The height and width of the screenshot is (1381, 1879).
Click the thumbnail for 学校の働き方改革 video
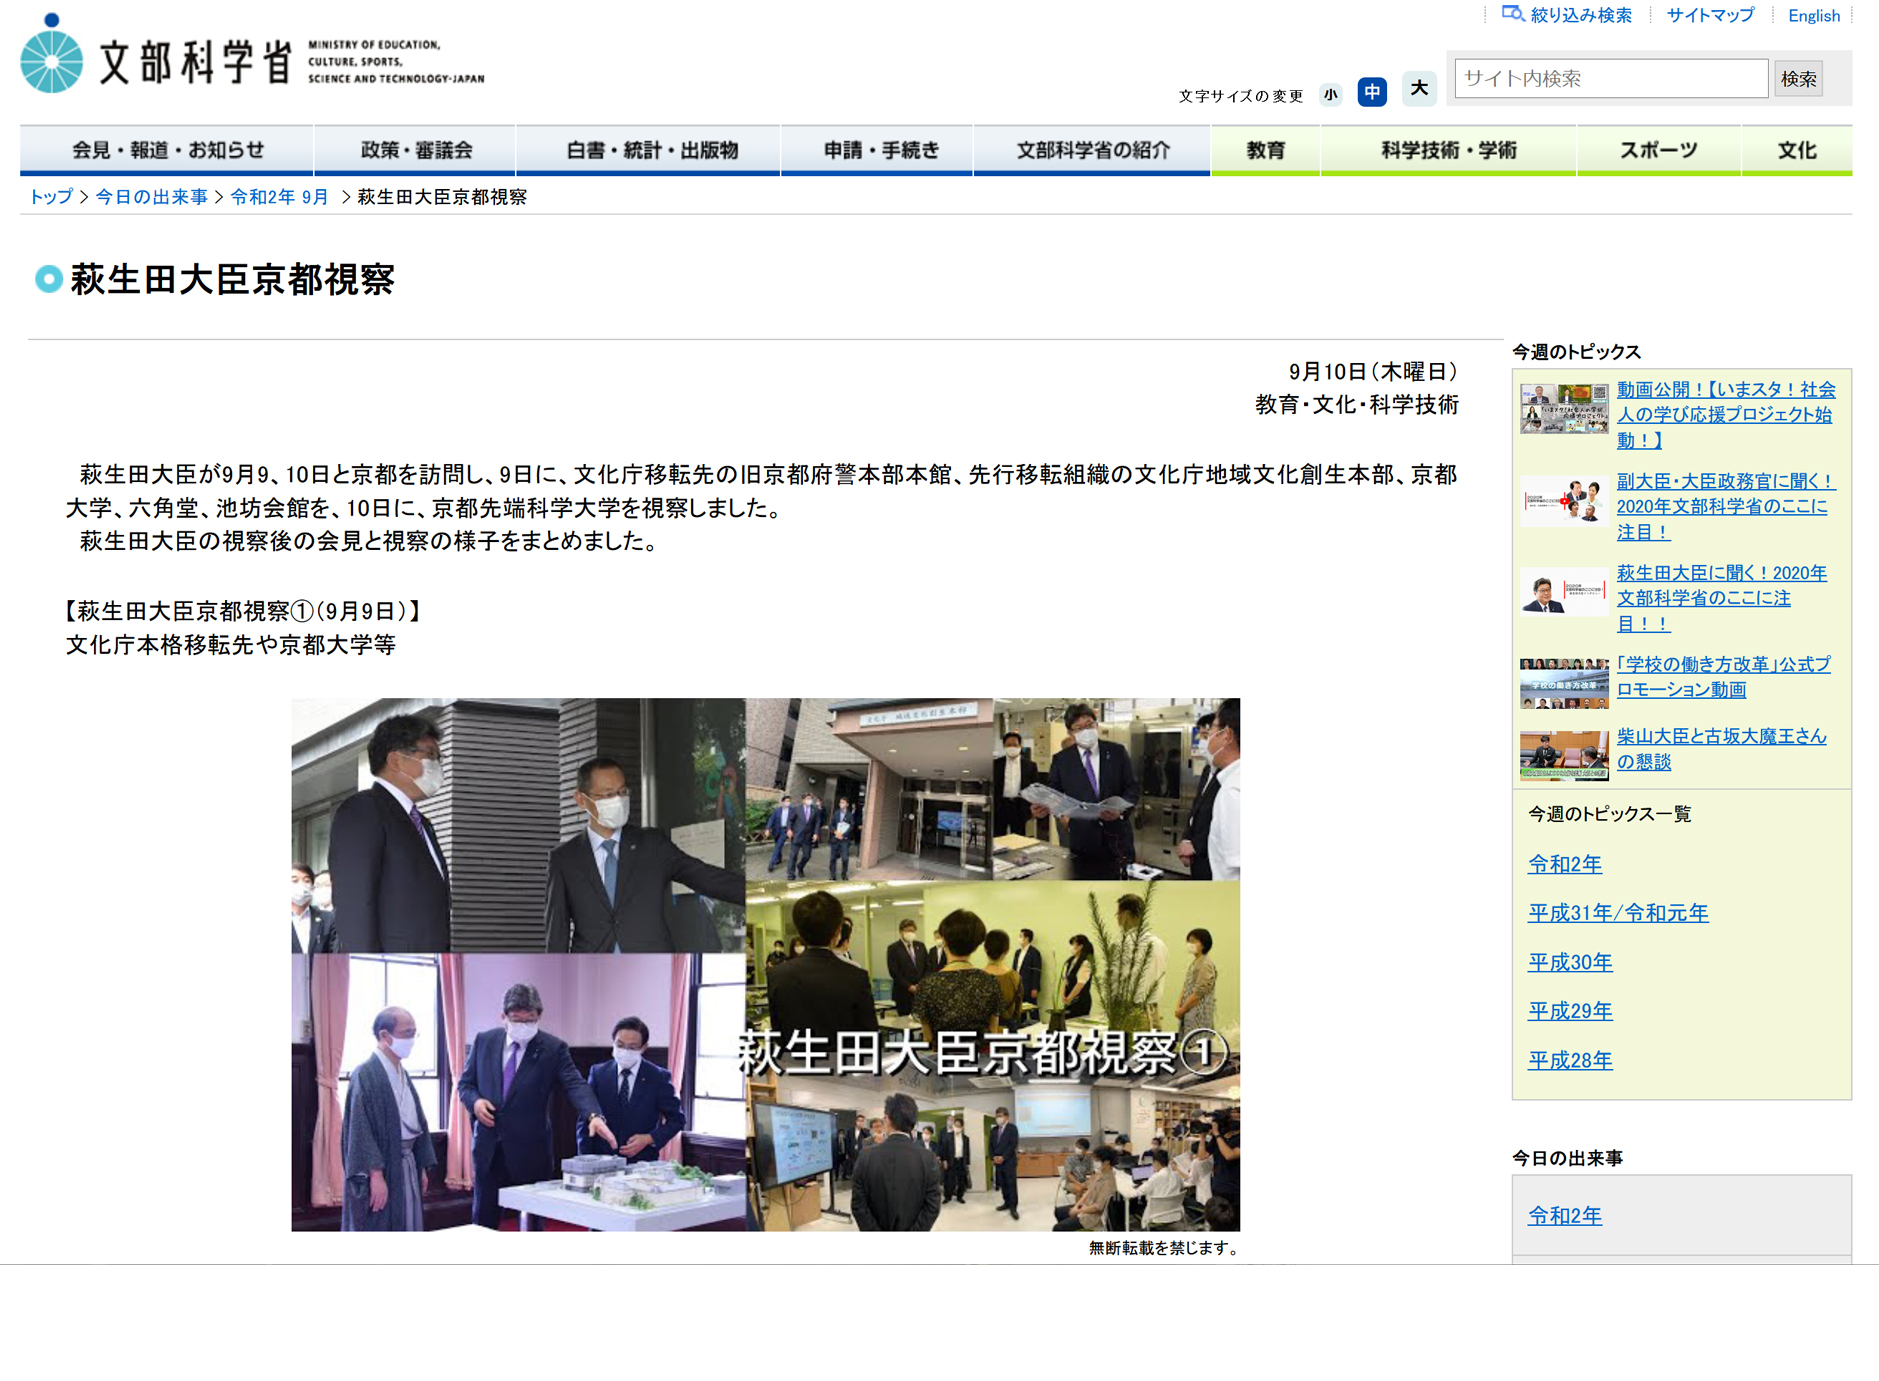coord(1563,683)
